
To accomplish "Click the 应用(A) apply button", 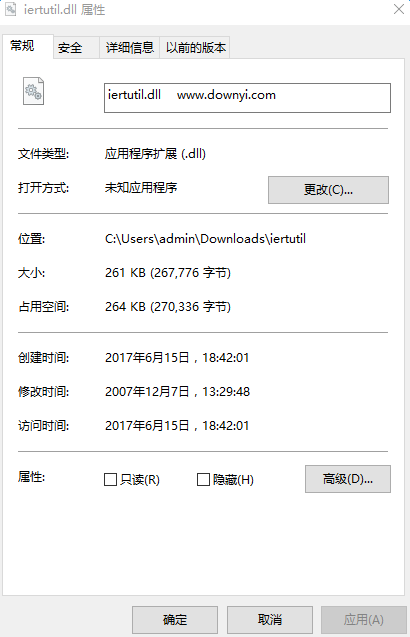I will click(364, 620).
